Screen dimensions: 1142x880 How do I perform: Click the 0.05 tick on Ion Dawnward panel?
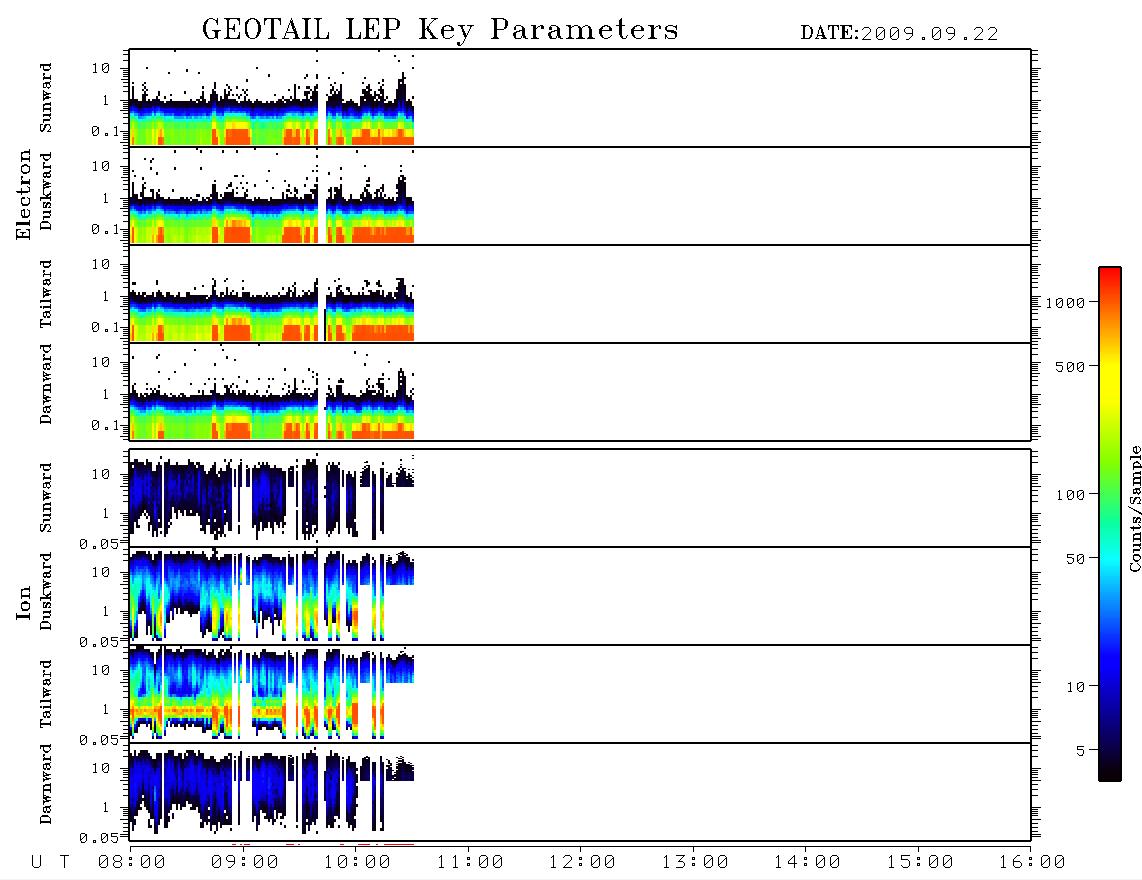point(99,838)
